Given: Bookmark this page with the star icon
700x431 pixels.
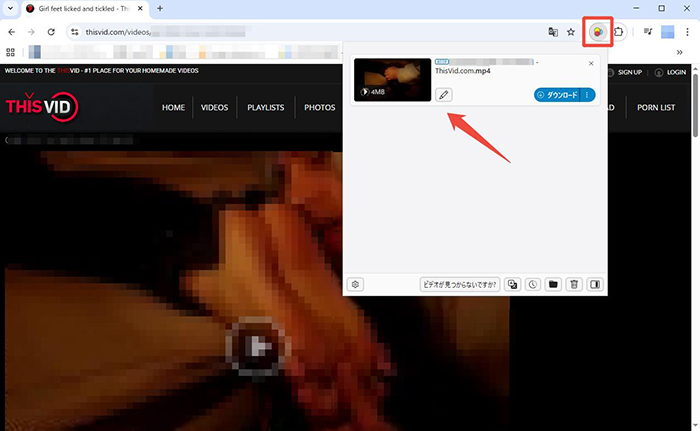Looking at the screenshot, I should pyautogui.click(x=571, y=32).
